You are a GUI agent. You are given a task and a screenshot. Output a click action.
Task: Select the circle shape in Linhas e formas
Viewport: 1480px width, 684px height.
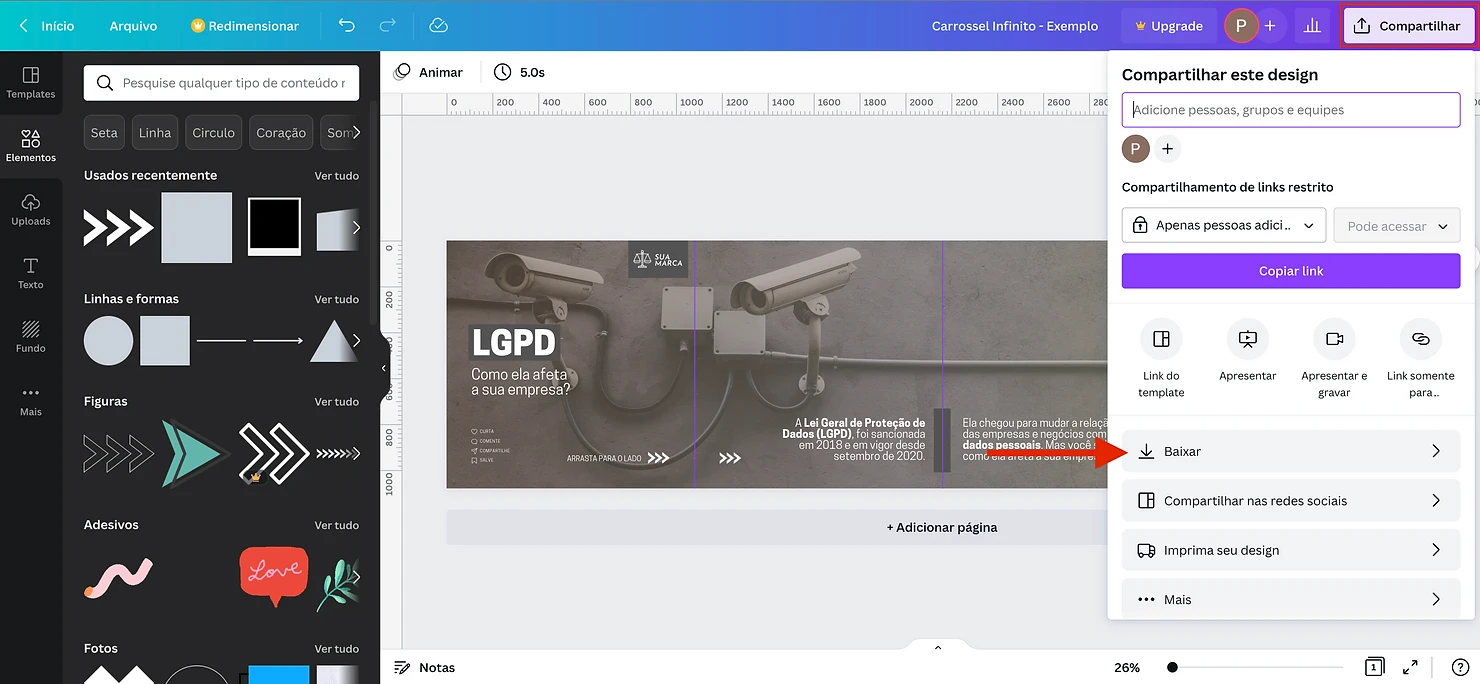click(x=108, y=341)
